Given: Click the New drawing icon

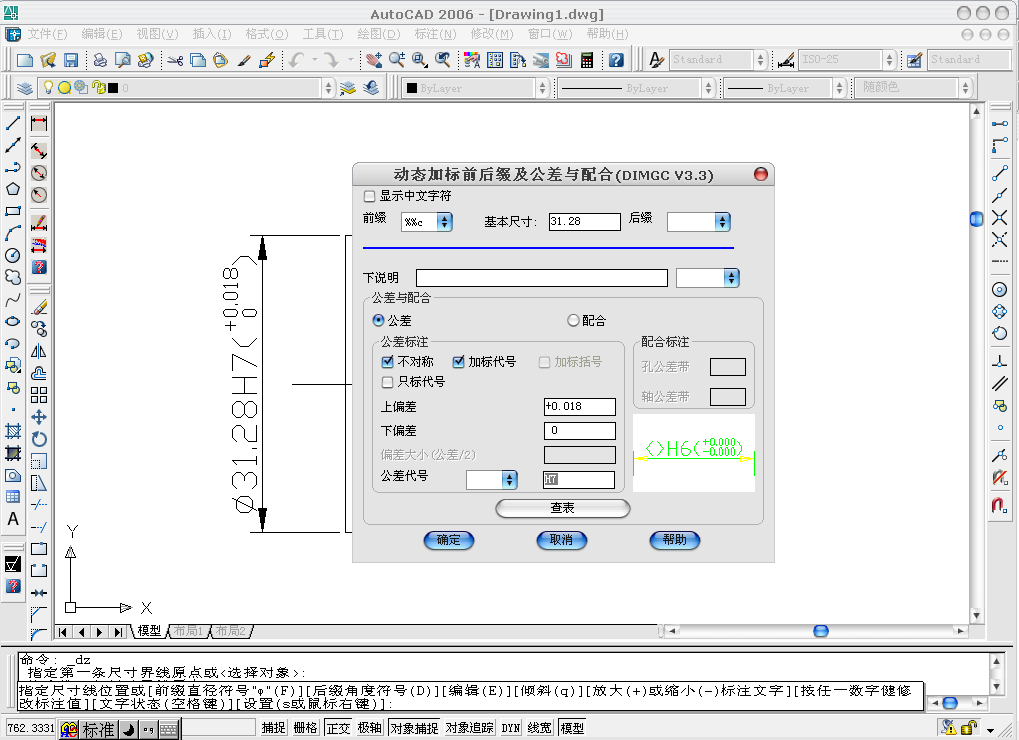Looking at the screenshot, I should point(25,60).
